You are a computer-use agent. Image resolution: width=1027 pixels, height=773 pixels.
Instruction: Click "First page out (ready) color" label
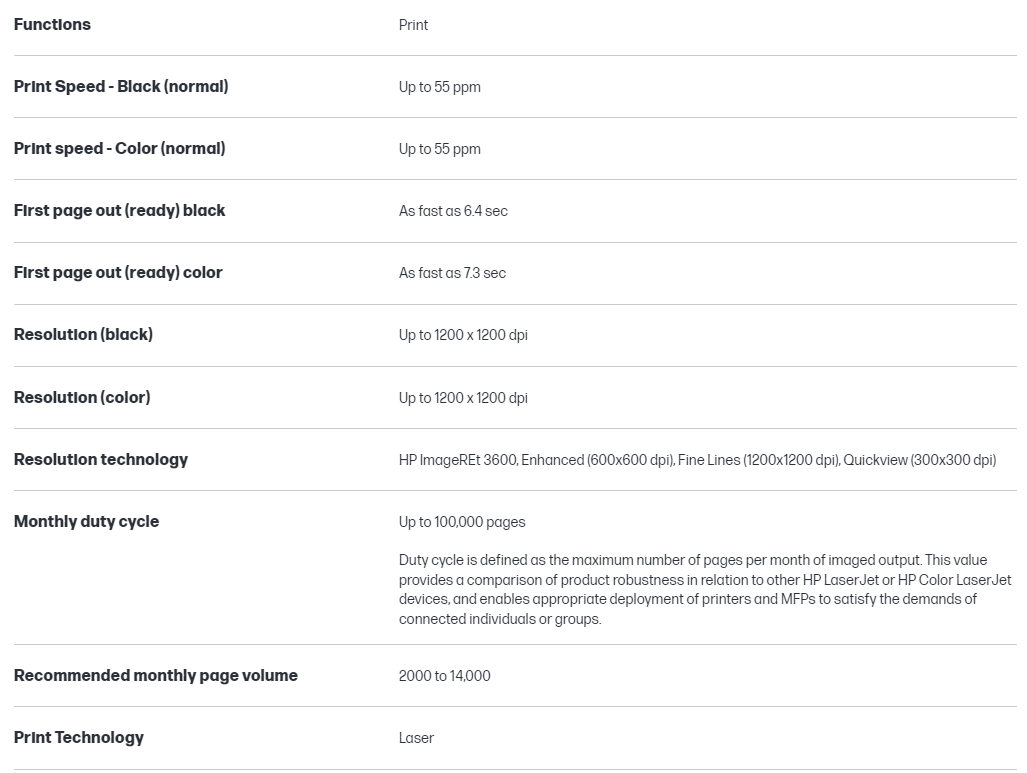tap(118, 273)
